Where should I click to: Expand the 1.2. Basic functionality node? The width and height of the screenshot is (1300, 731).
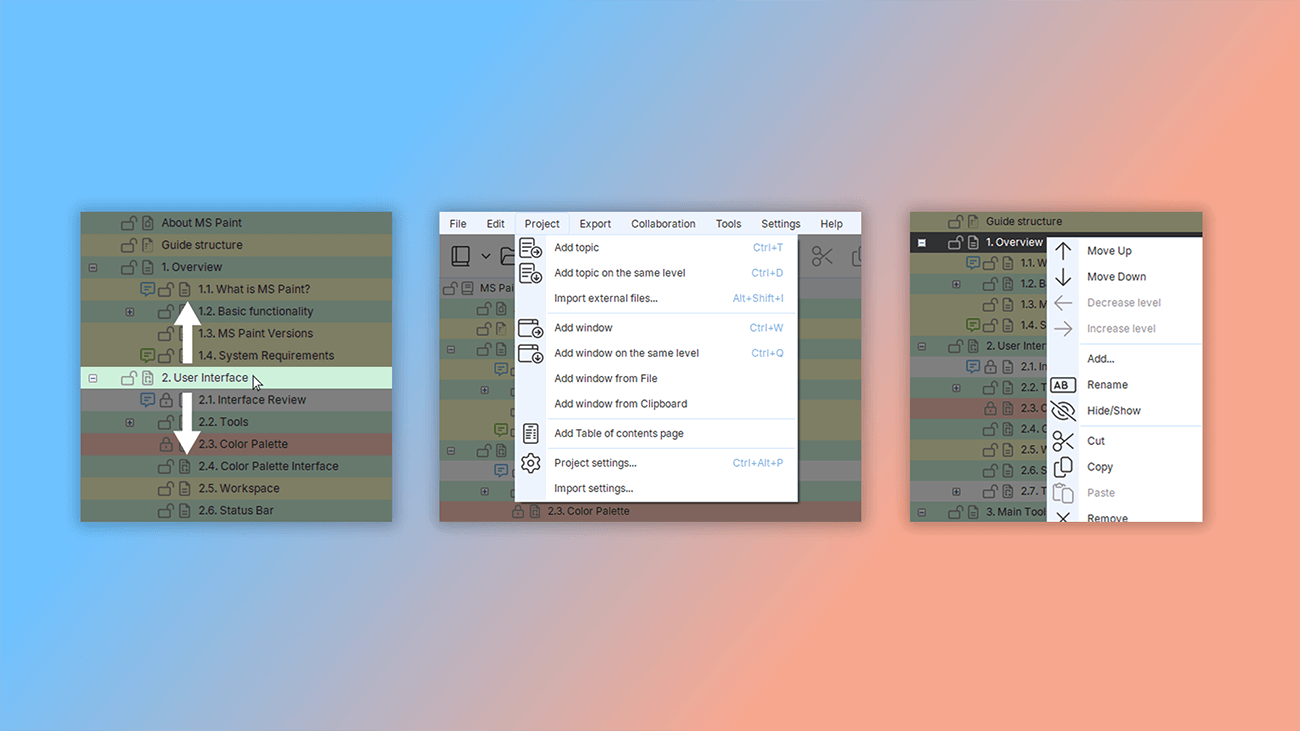tap(129, 312)
